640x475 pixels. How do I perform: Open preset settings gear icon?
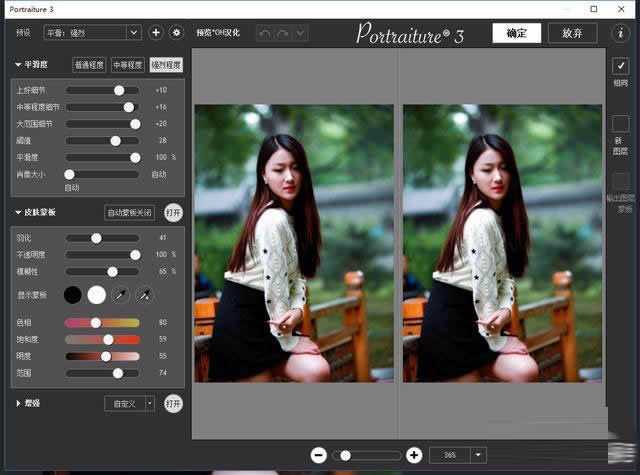177,32
